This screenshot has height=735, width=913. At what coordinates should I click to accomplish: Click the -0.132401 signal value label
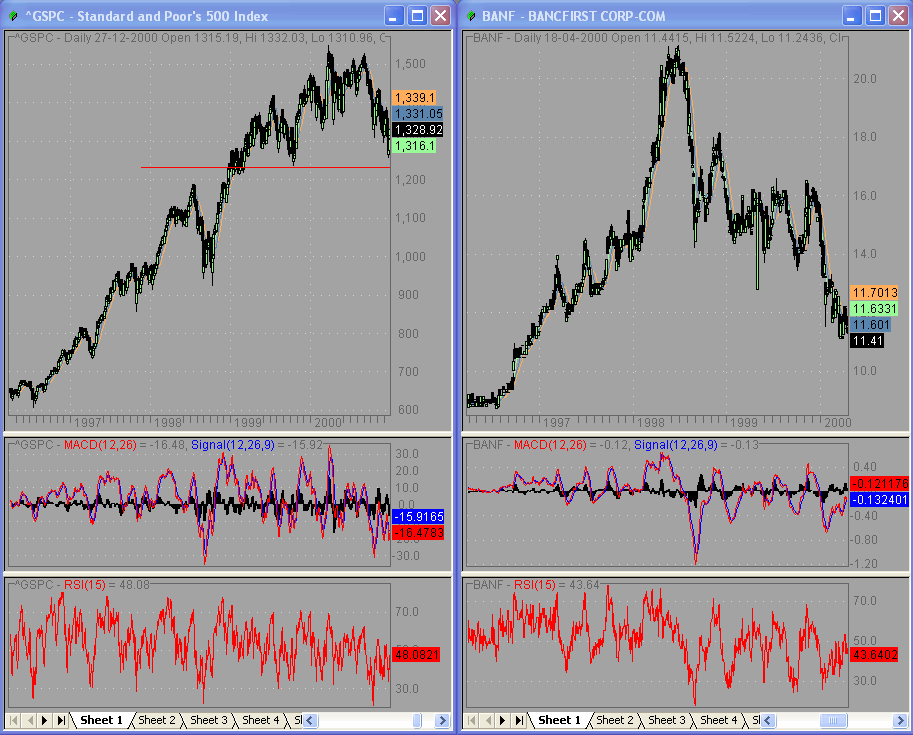[879, 499]
